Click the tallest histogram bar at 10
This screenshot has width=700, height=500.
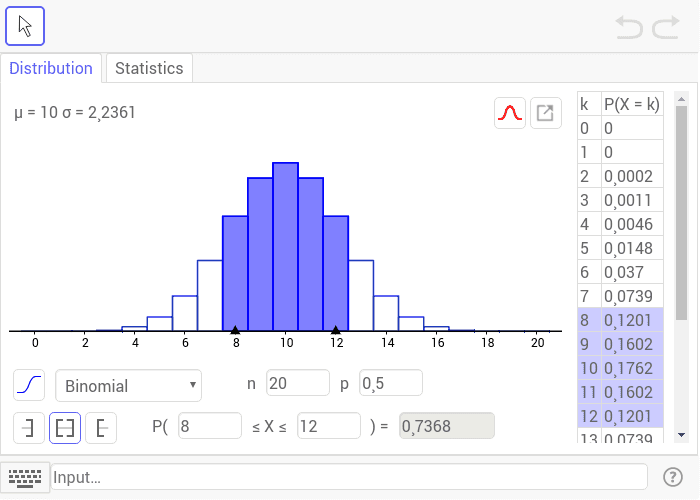[x=286, y=247]
